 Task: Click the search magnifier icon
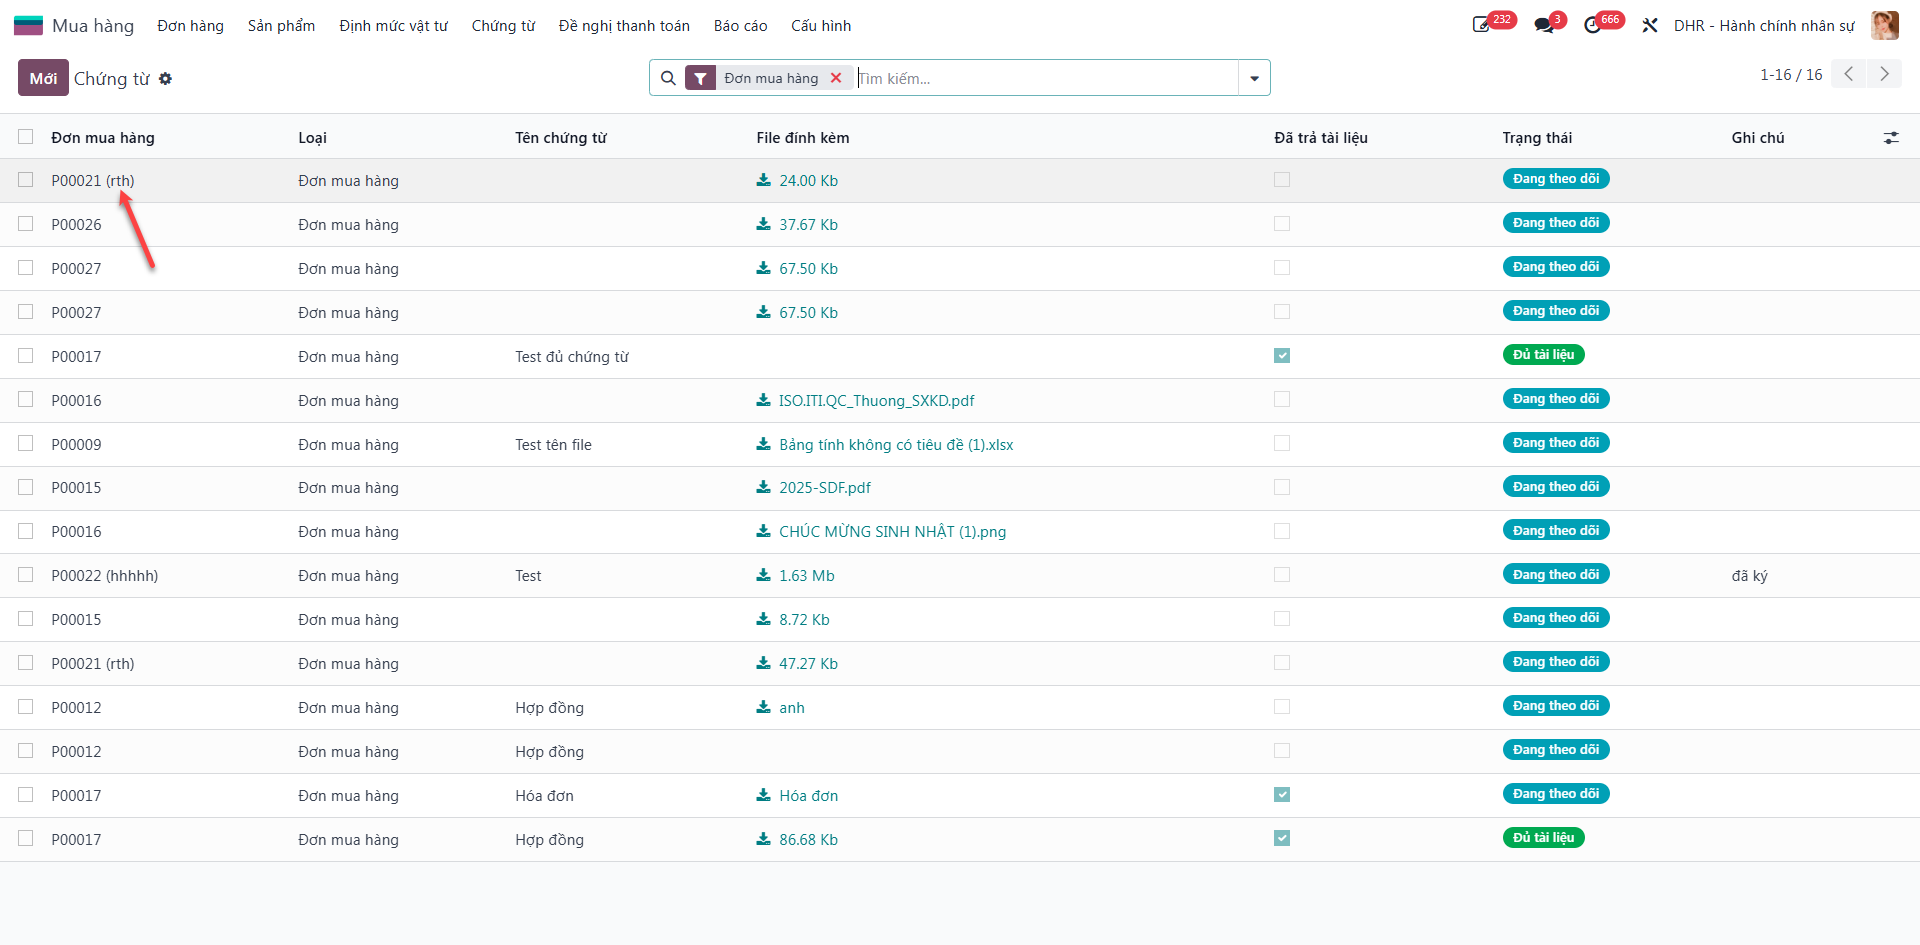[668, 78]
